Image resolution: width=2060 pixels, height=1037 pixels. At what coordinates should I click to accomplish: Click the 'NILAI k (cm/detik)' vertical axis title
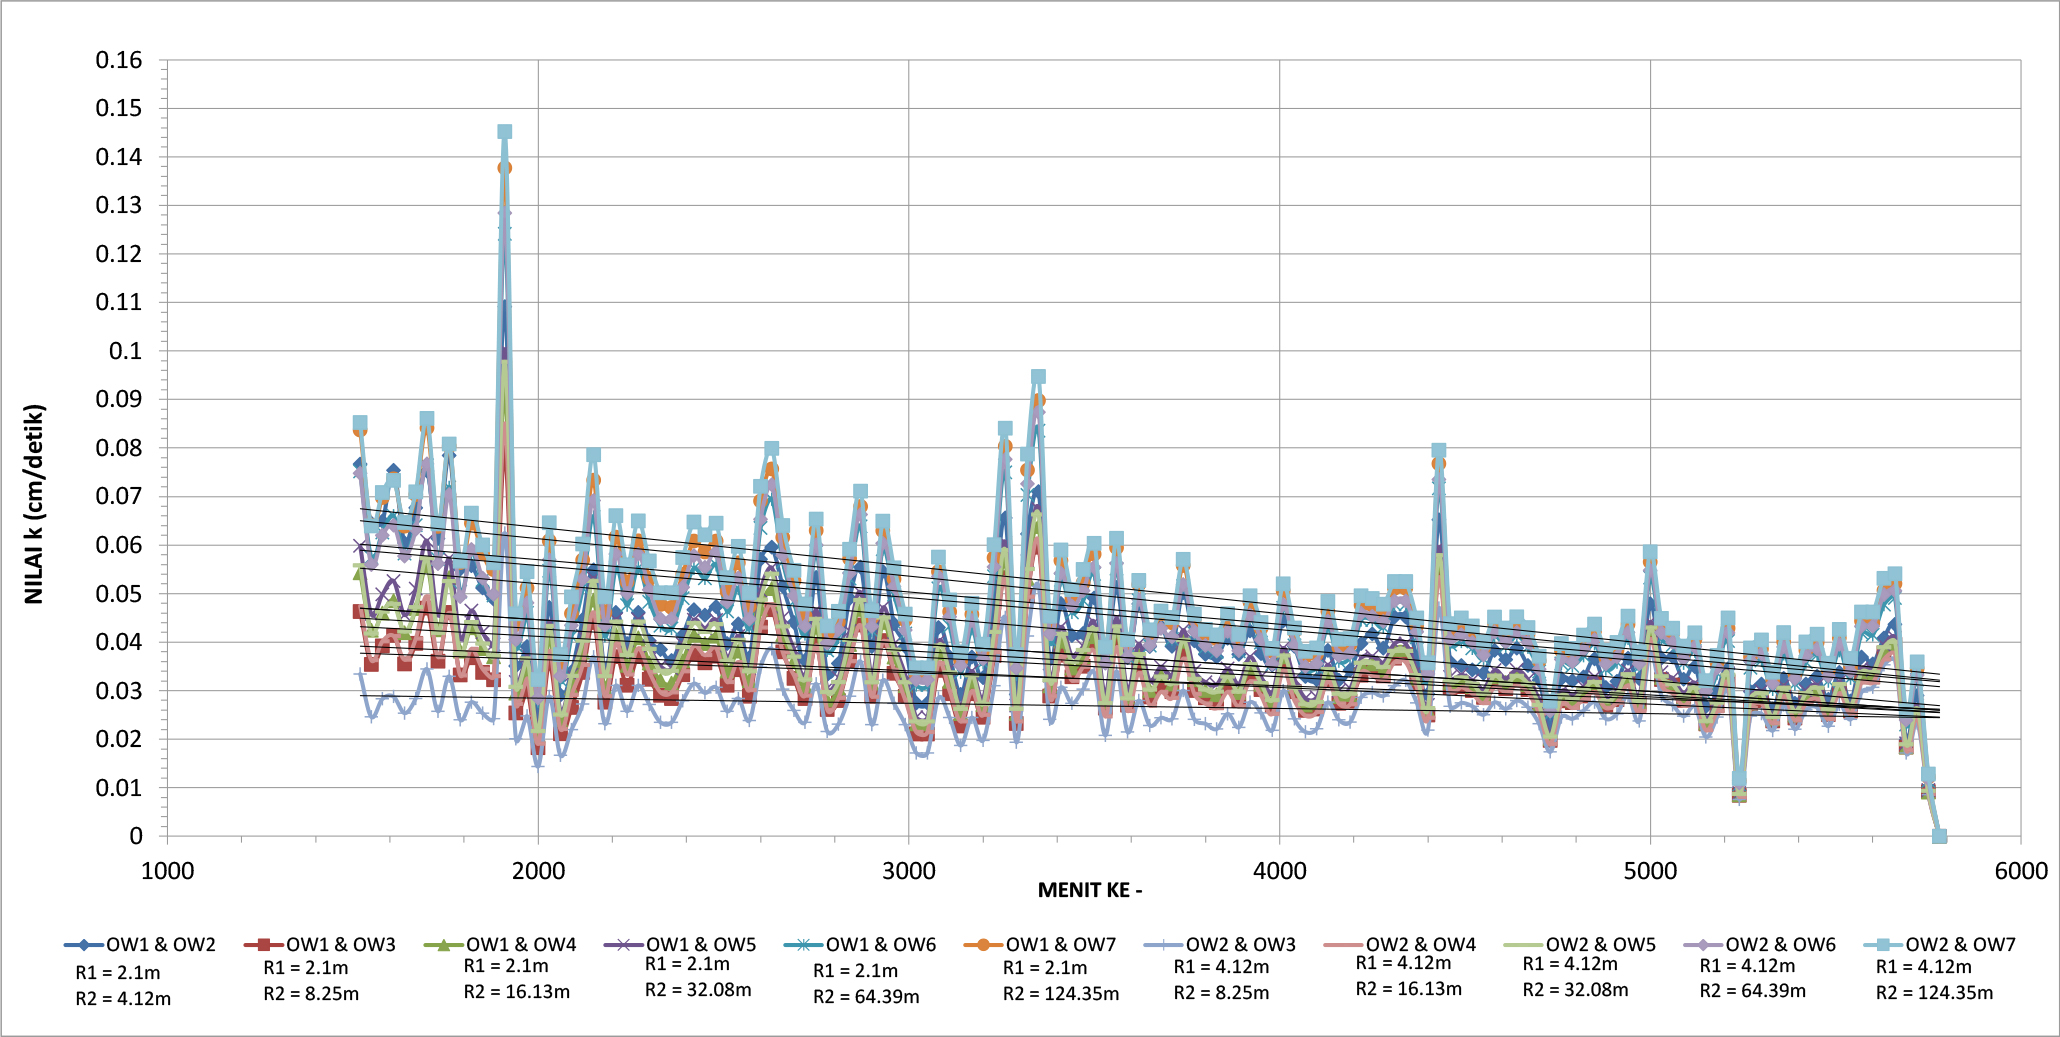35,504
